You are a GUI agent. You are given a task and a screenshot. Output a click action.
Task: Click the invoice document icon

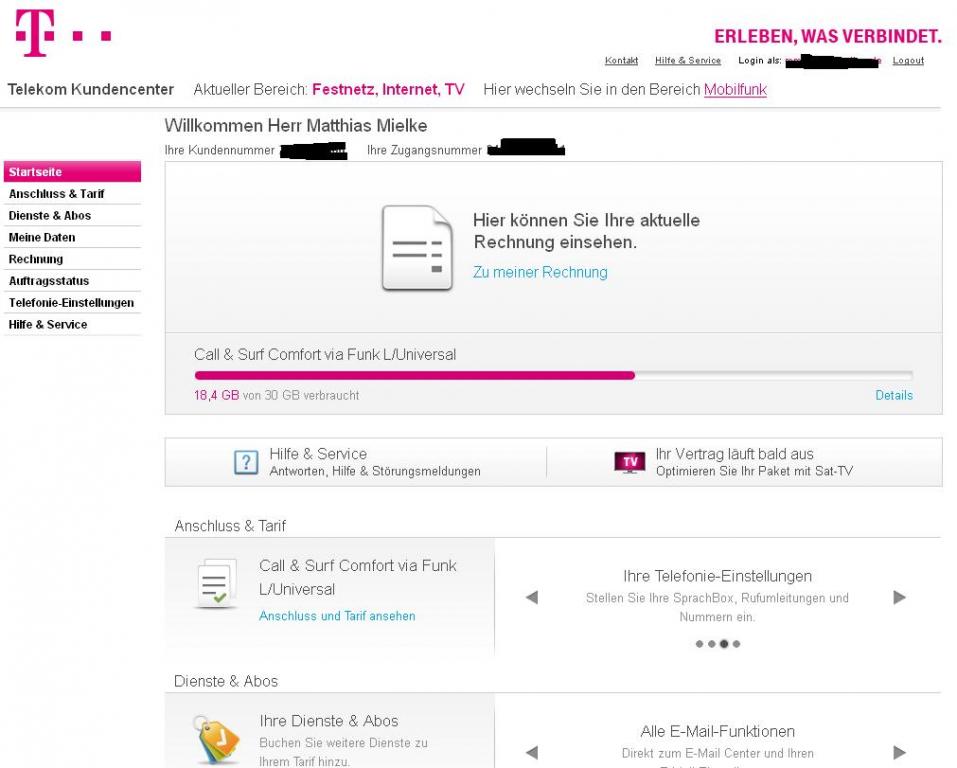click(x=417, y=248)
